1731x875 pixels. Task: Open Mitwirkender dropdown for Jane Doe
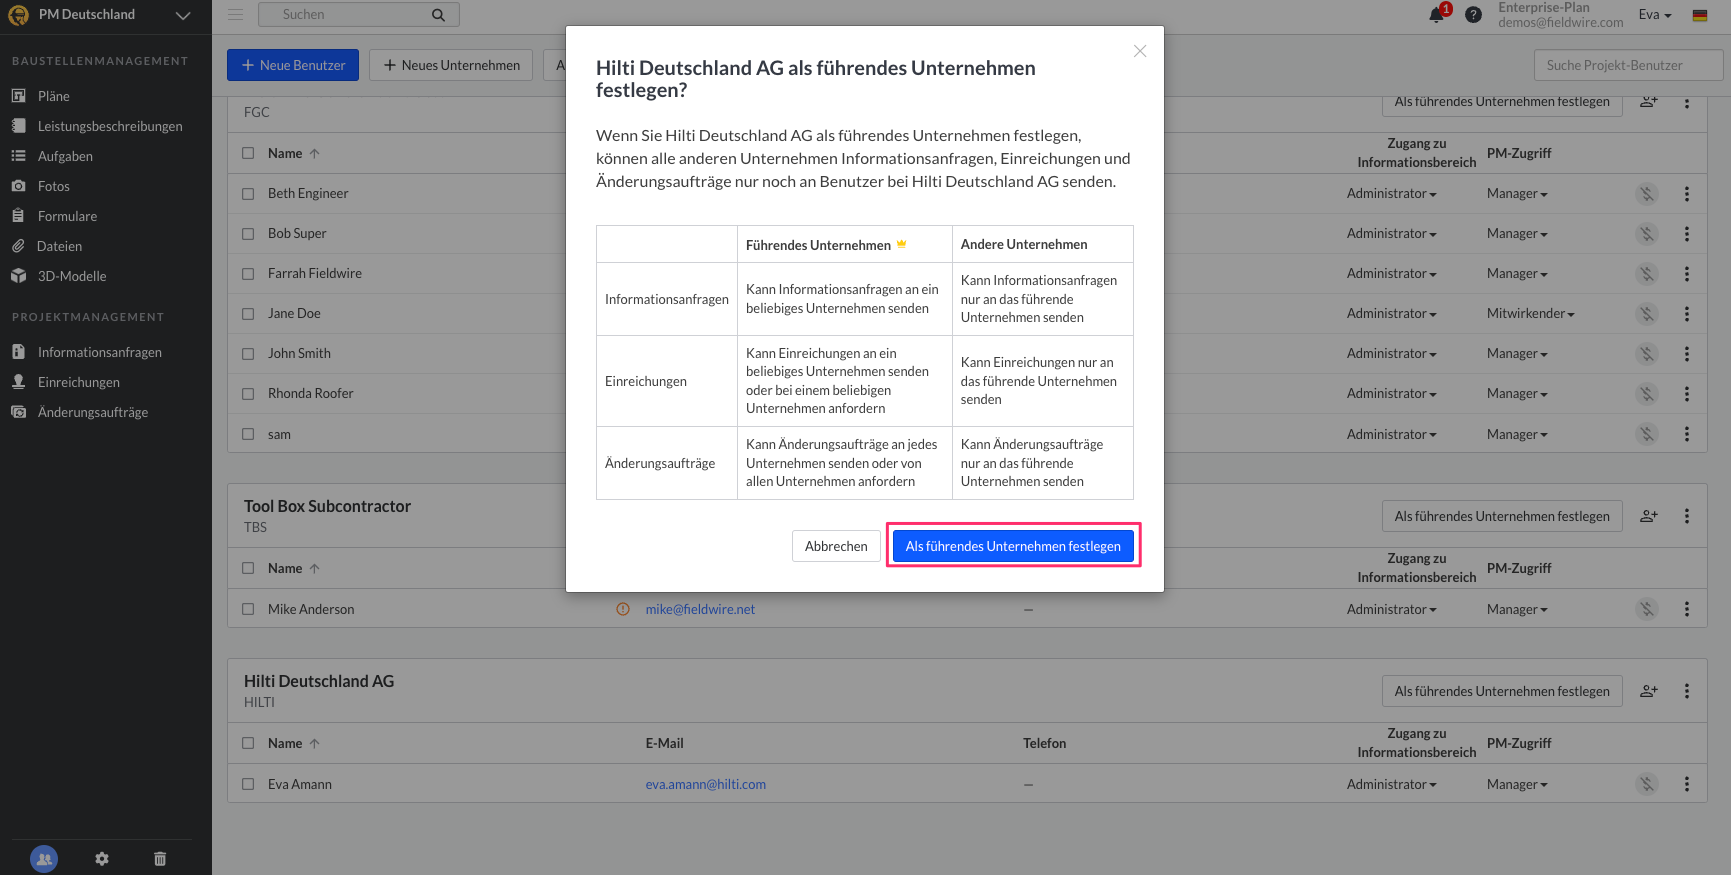click(1531, 314)
